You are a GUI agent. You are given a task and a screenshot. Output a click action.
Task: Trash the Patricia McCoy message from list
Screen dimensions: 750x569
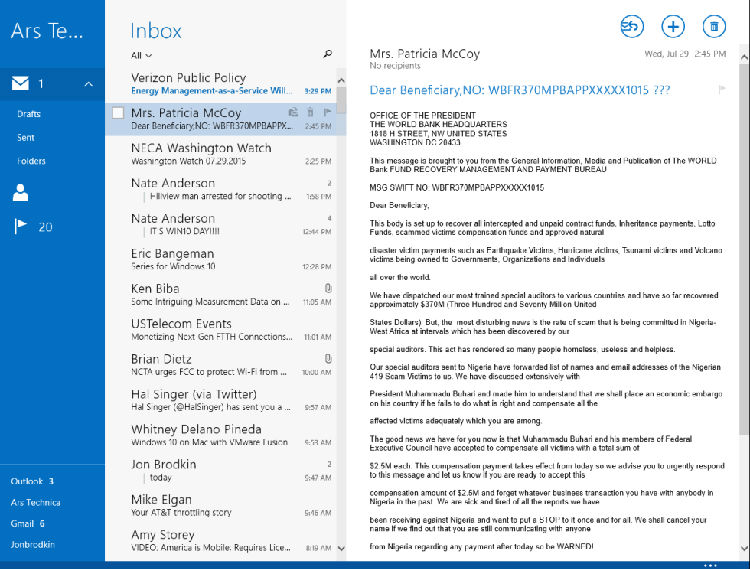pyautogui.click(x=311, y=113)
